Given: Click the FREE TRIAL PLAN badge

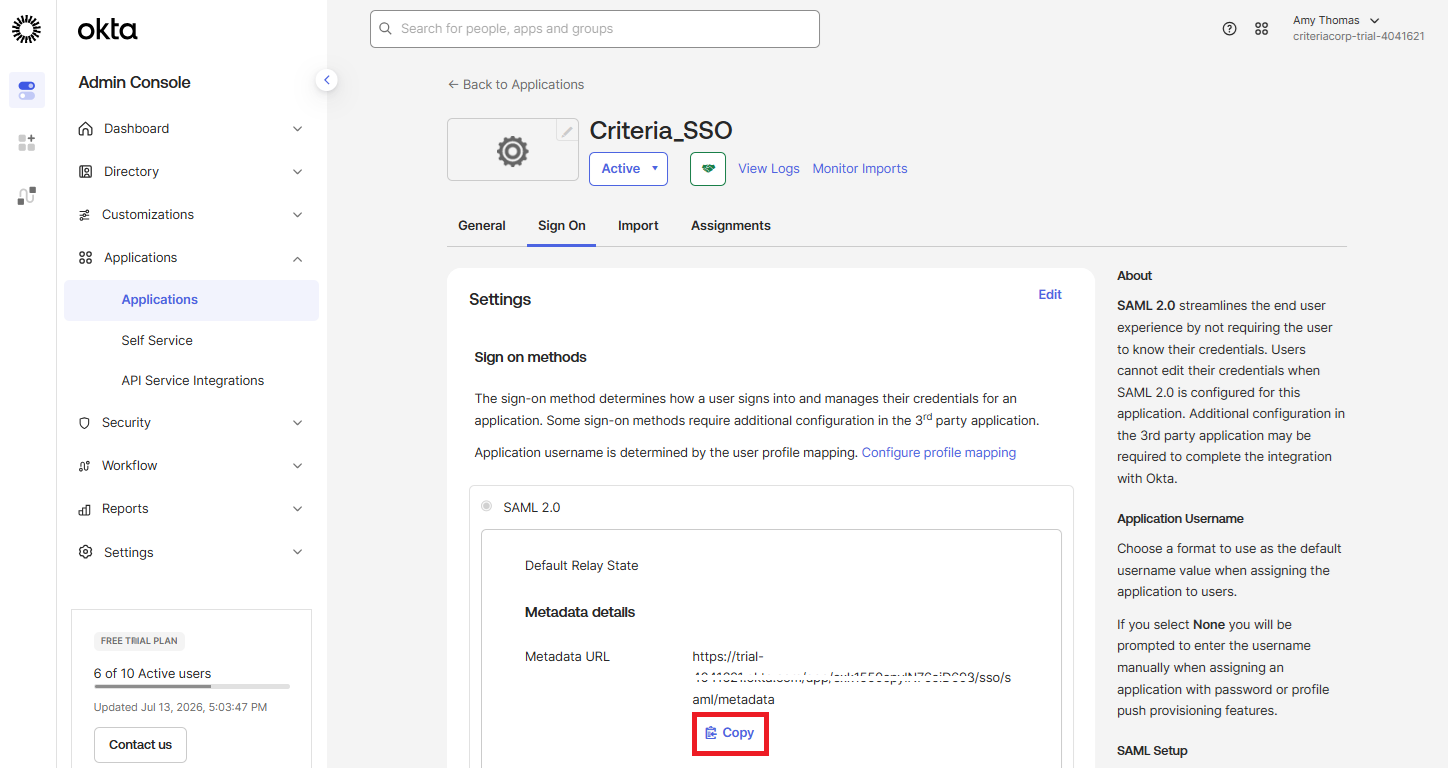Looking at the screenshot, I should pos(140,641).
